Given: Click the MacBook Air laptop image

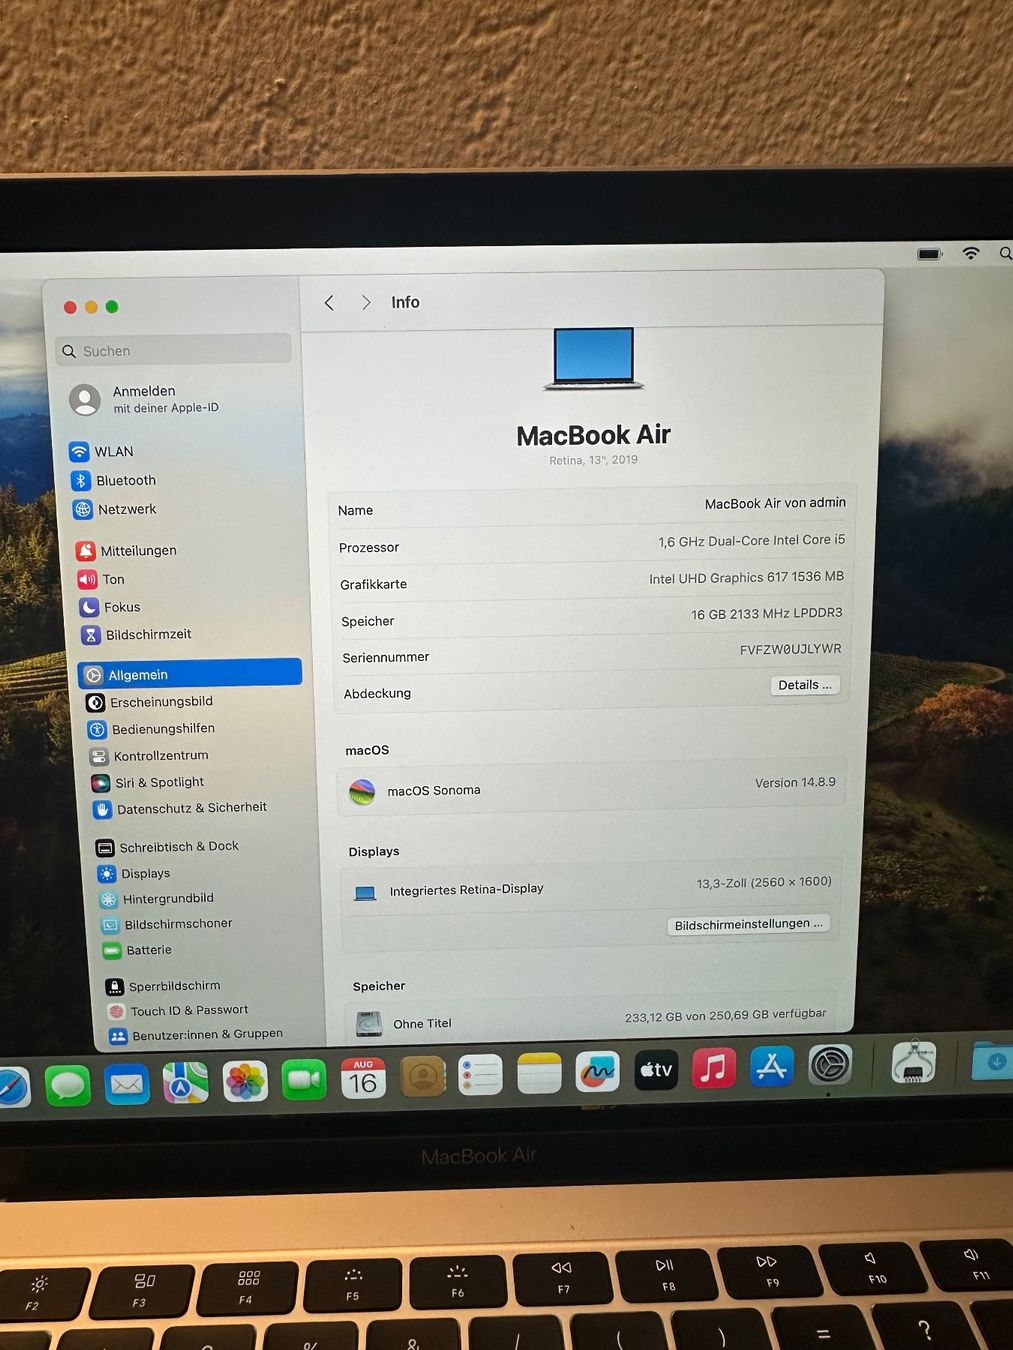Looking at the screenshot, I should (x=594, y=358).
